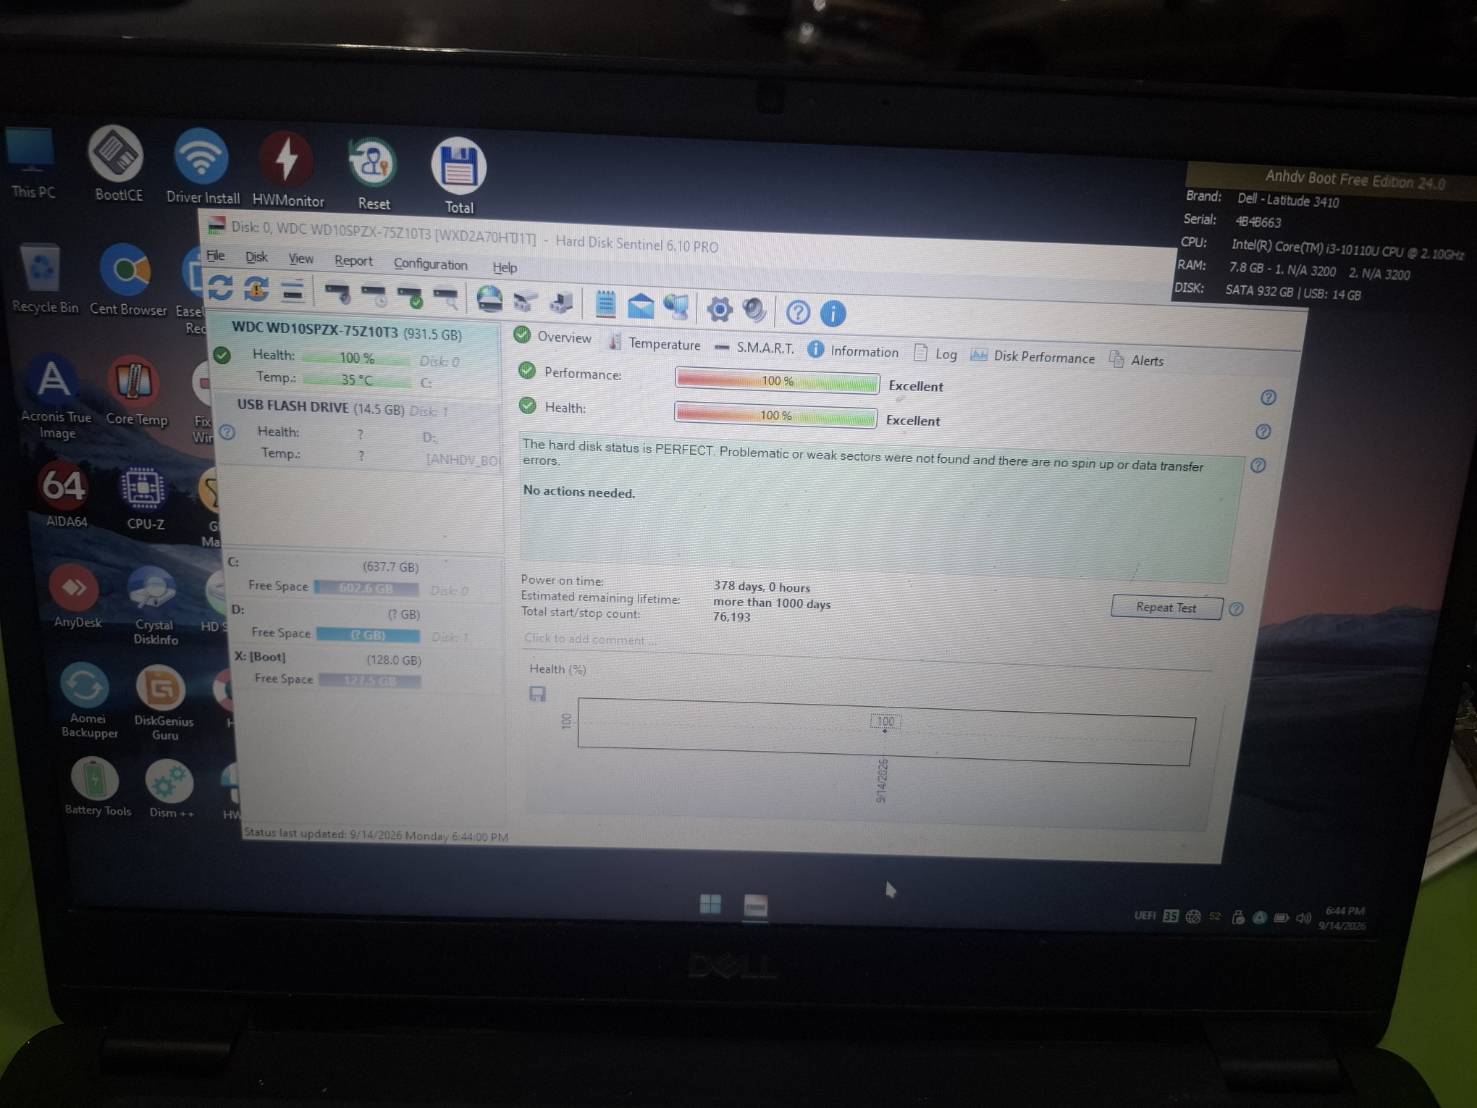Click the volume icon in system tray
Screen dimensions: 1477x1108
[x=1303, y=918]
